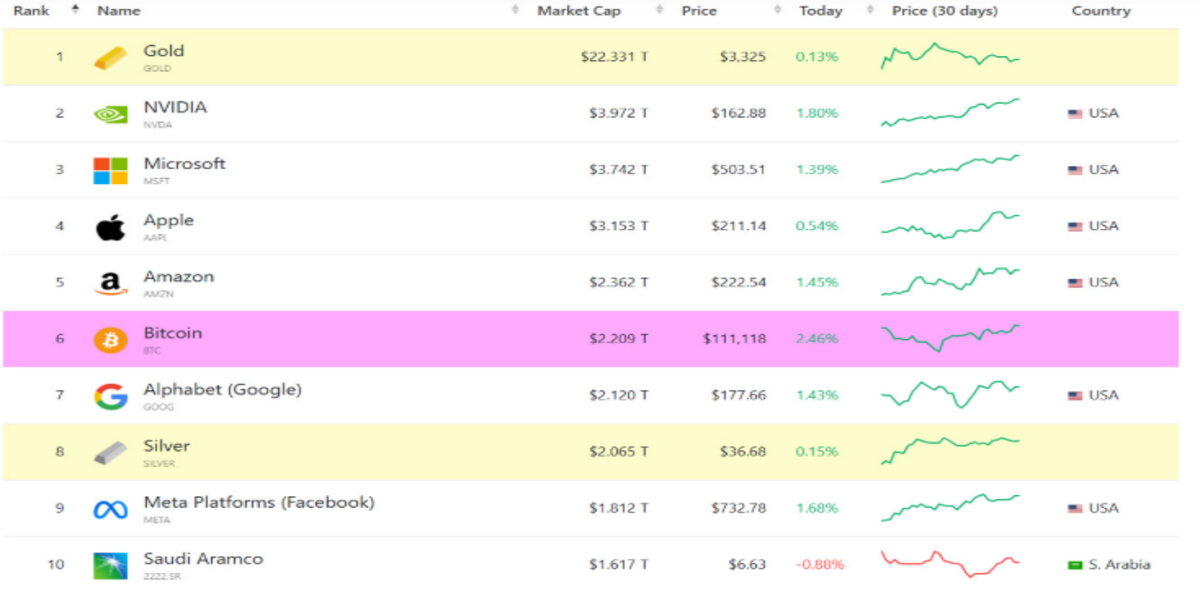
Task: Click Bitcoin price $111,118
Action: (735, 339)
